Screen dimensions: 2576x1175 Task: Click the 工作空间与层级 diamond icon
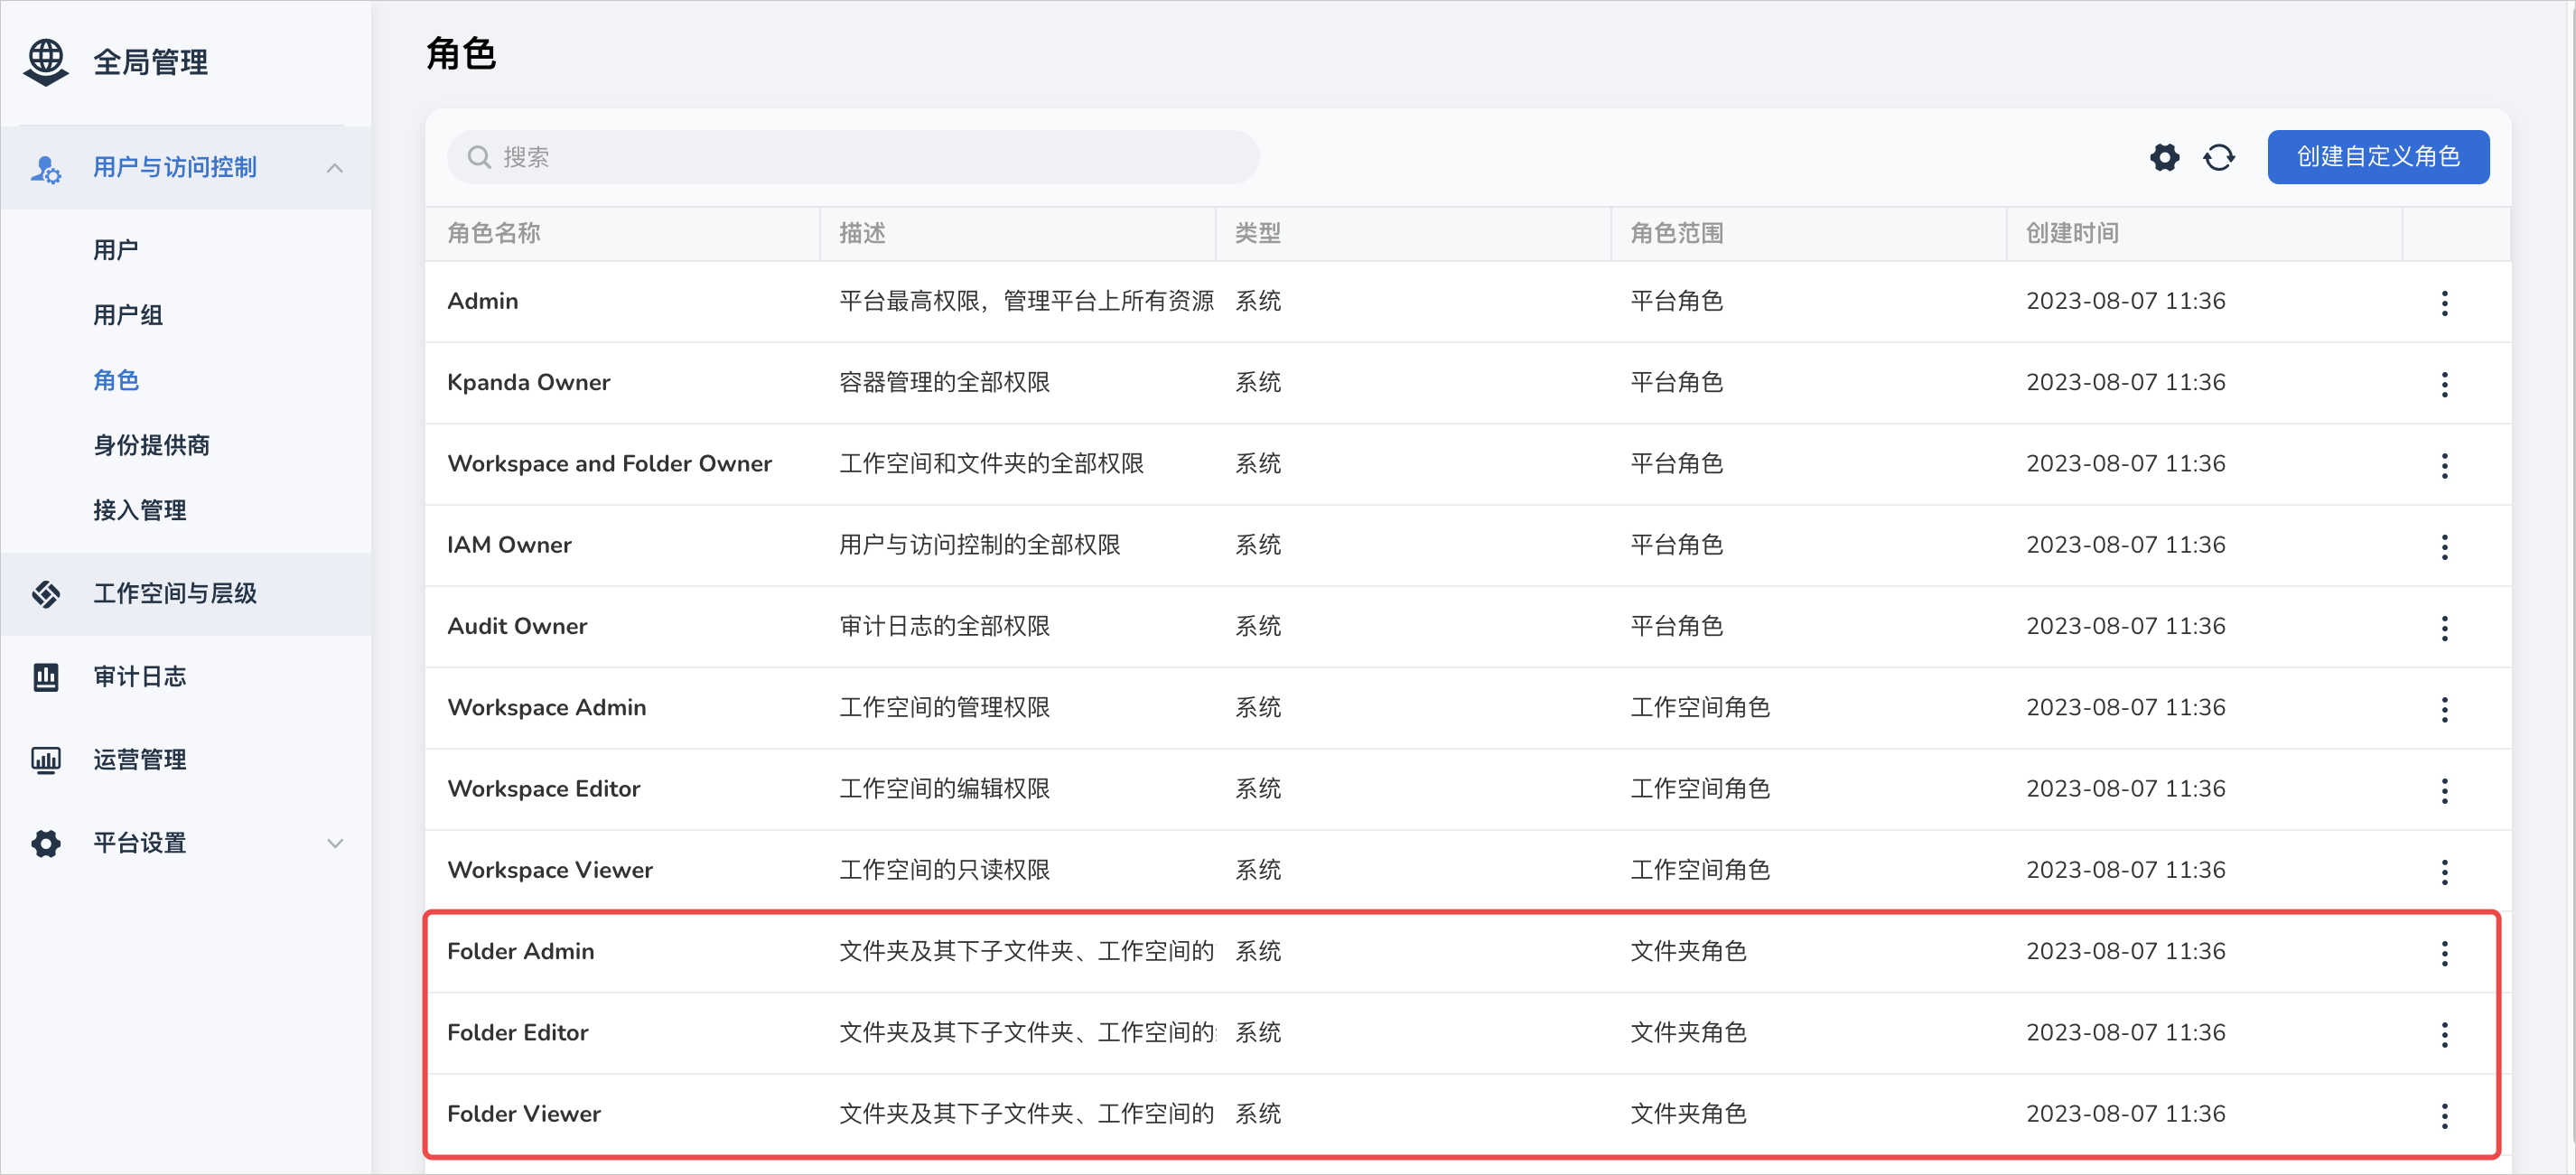(x=46, y=594)
